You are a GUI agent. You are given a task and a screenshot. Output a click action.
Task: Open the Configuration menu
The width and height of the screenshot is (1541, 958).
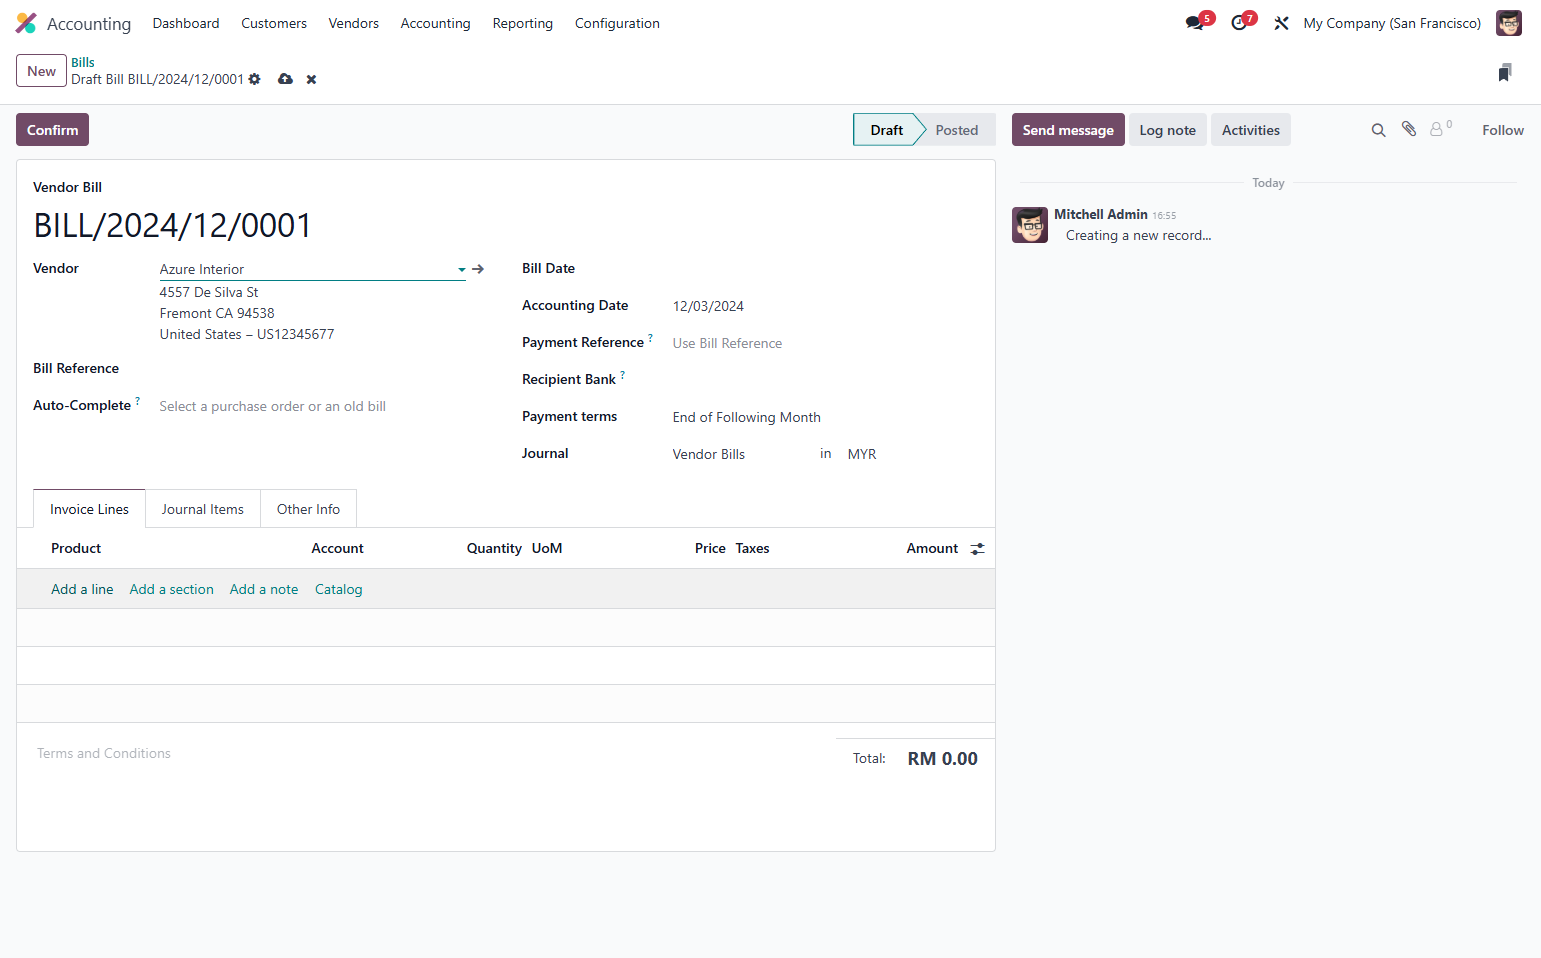coord(617,23)
